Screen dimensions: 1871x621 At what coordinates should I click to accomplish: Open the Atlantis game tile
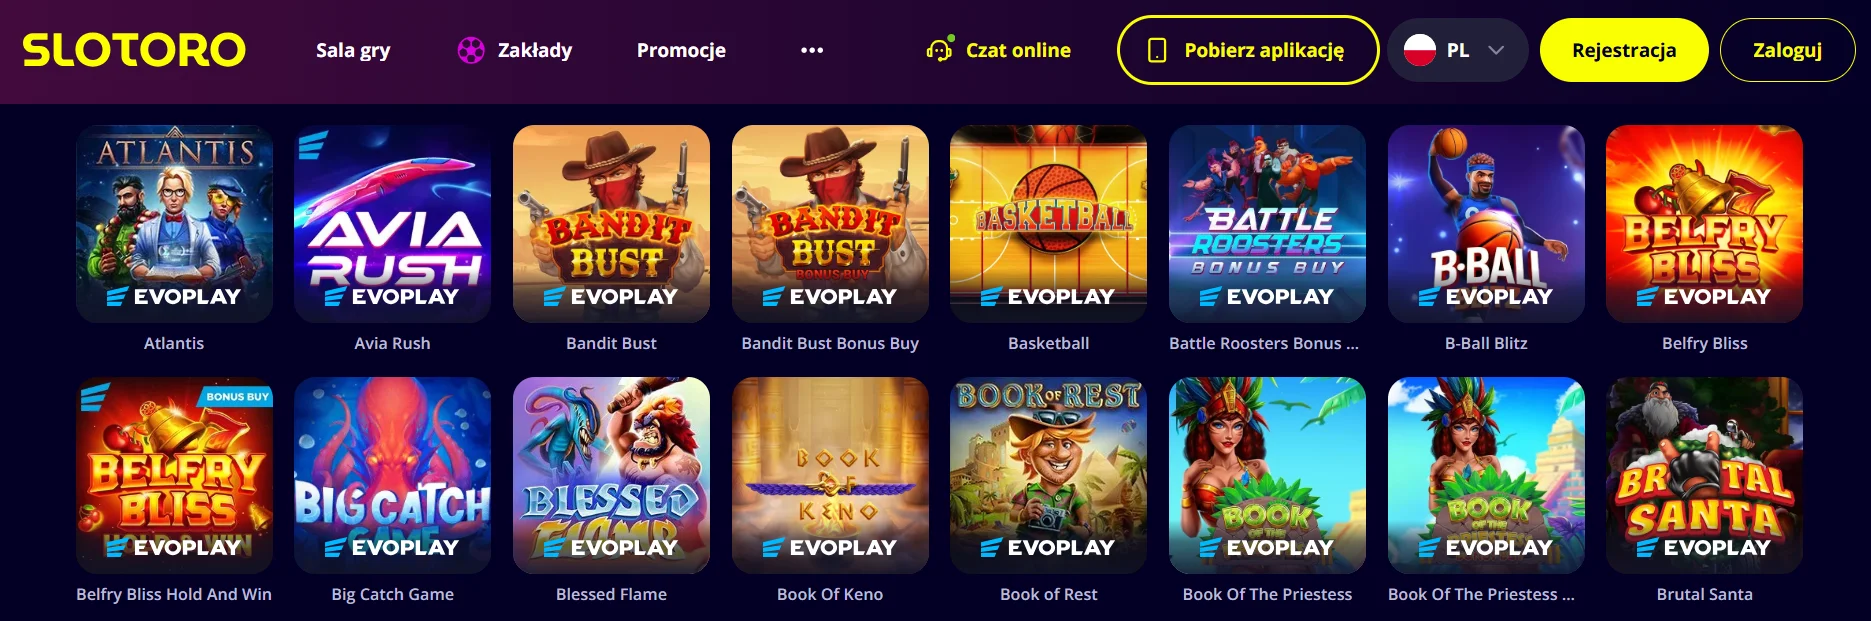(174, 222)
